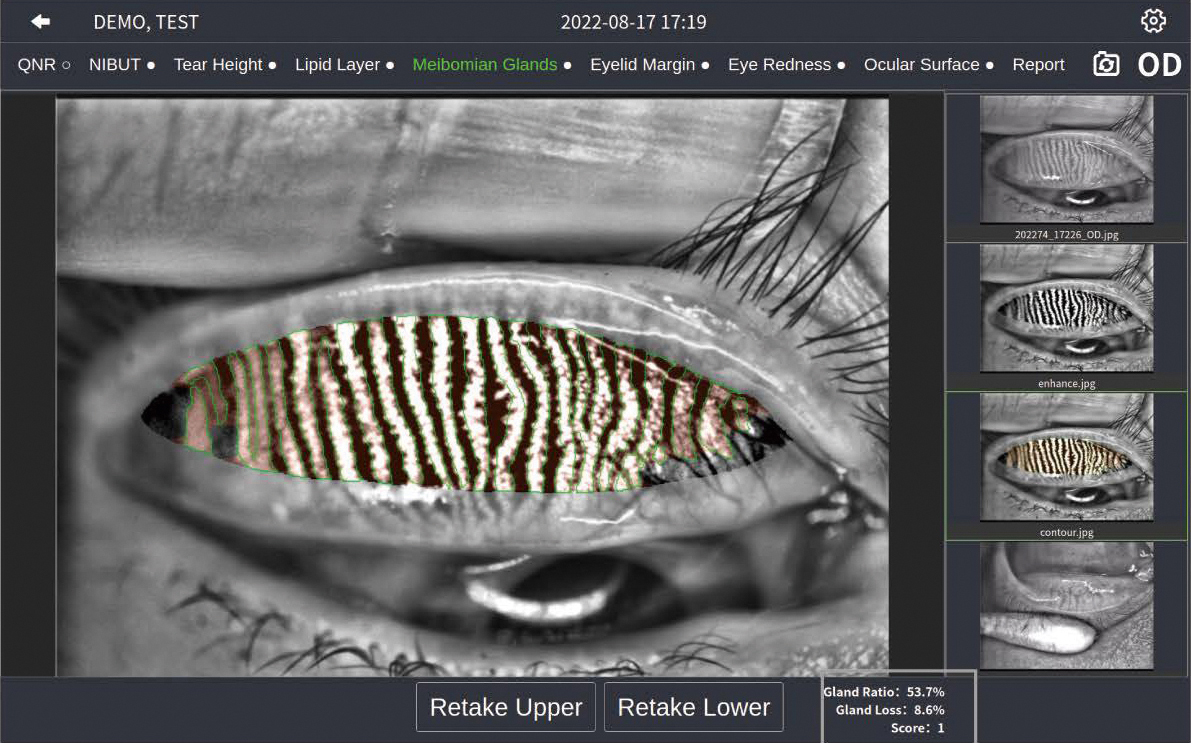Select the lower eyelid thumbnail image

pos(1066,606)
